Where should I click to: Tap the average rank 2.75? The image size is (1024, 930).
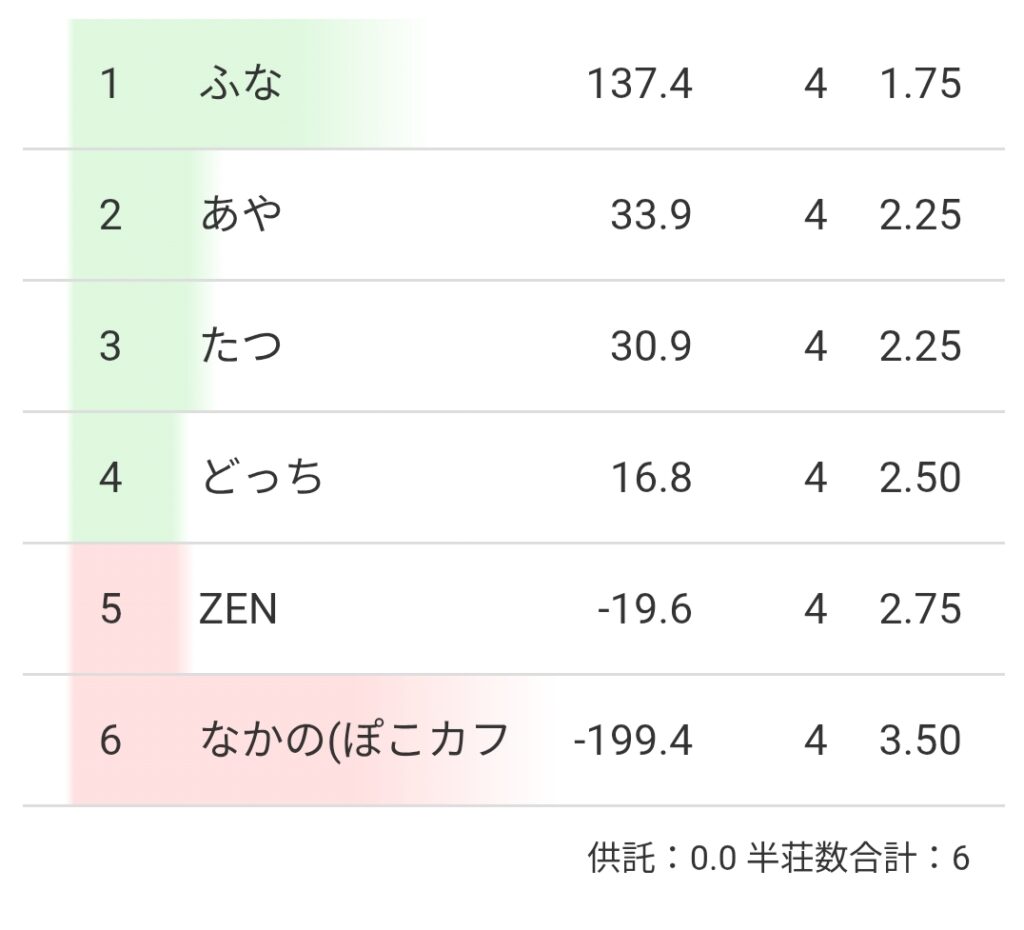(920, 609)
